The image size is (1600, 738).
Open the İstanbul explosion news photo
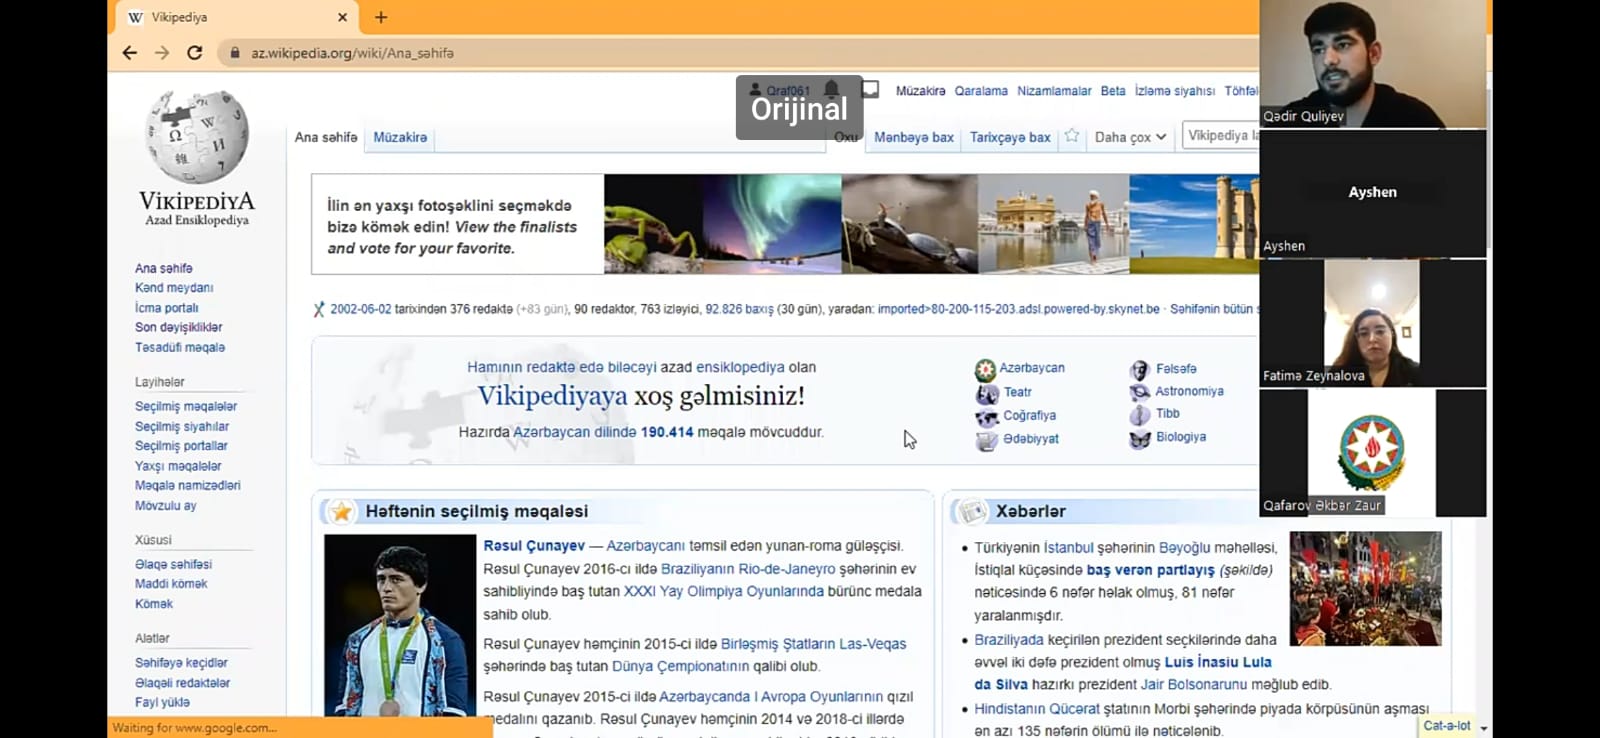1366,589
